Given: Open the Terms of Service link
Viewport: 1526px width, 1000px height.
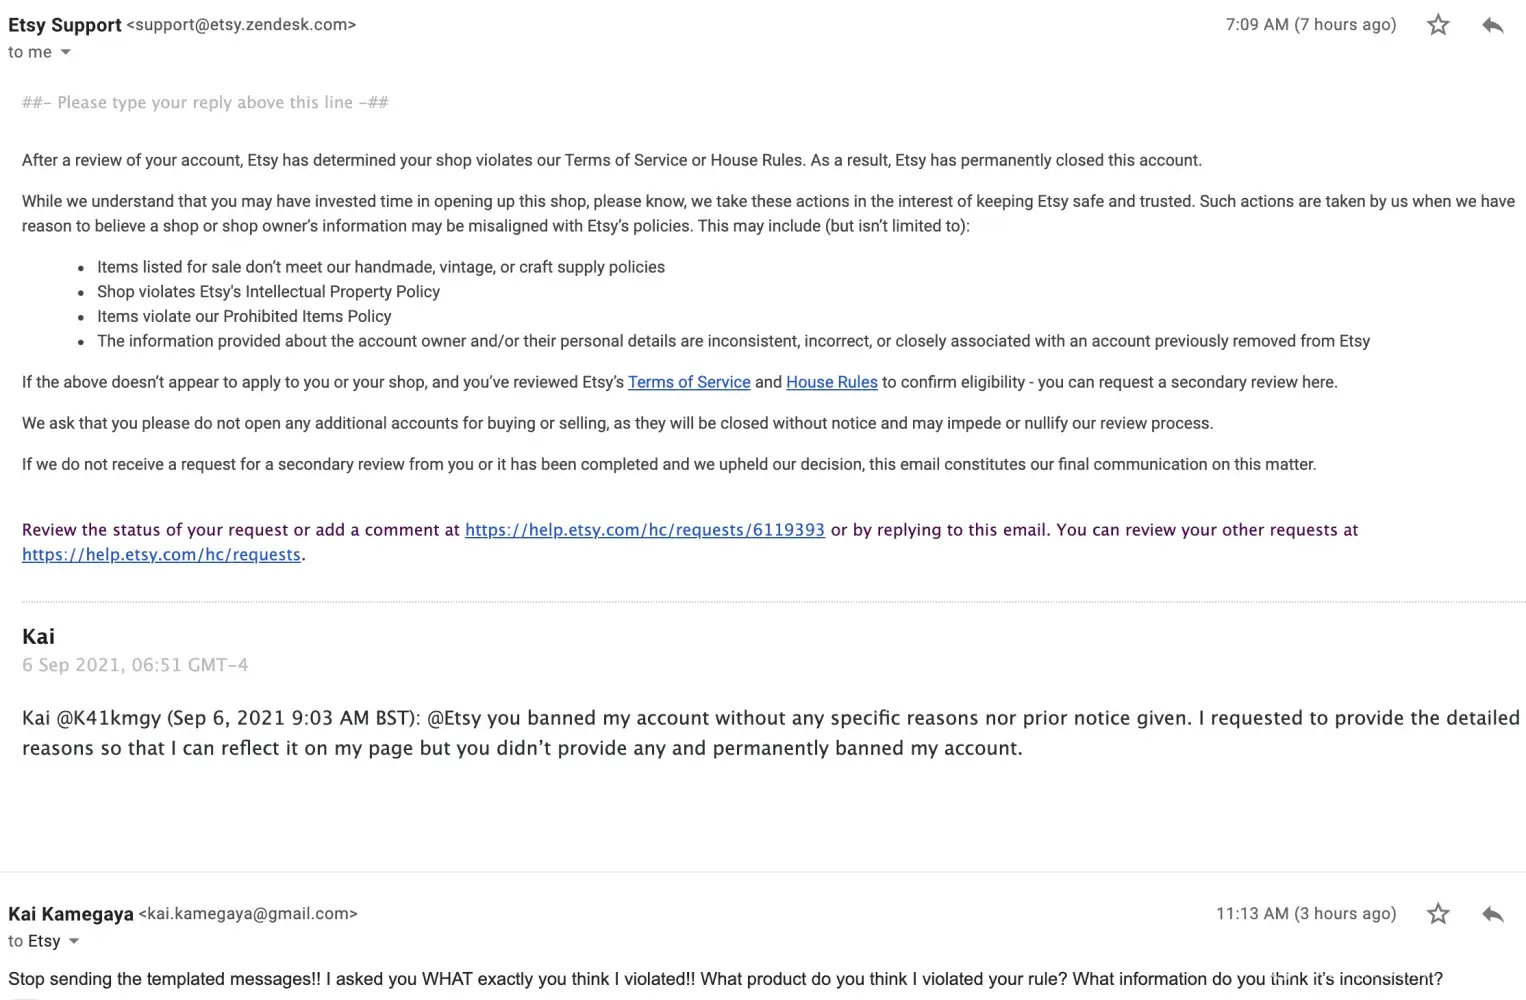Looking at the screenshot, I should [x=689, y=382].
